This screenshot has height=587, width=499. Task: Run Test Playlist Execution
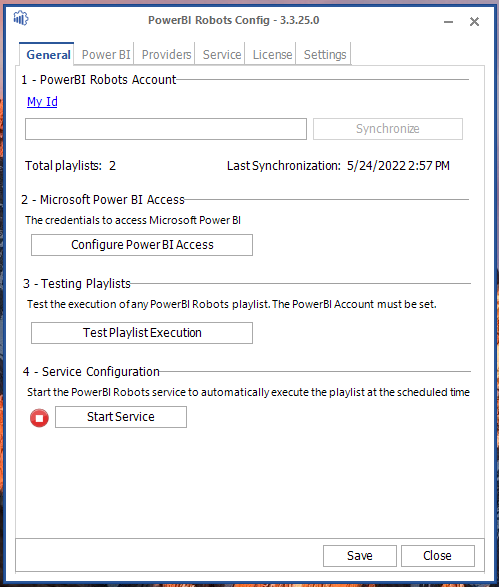(142, 333)
